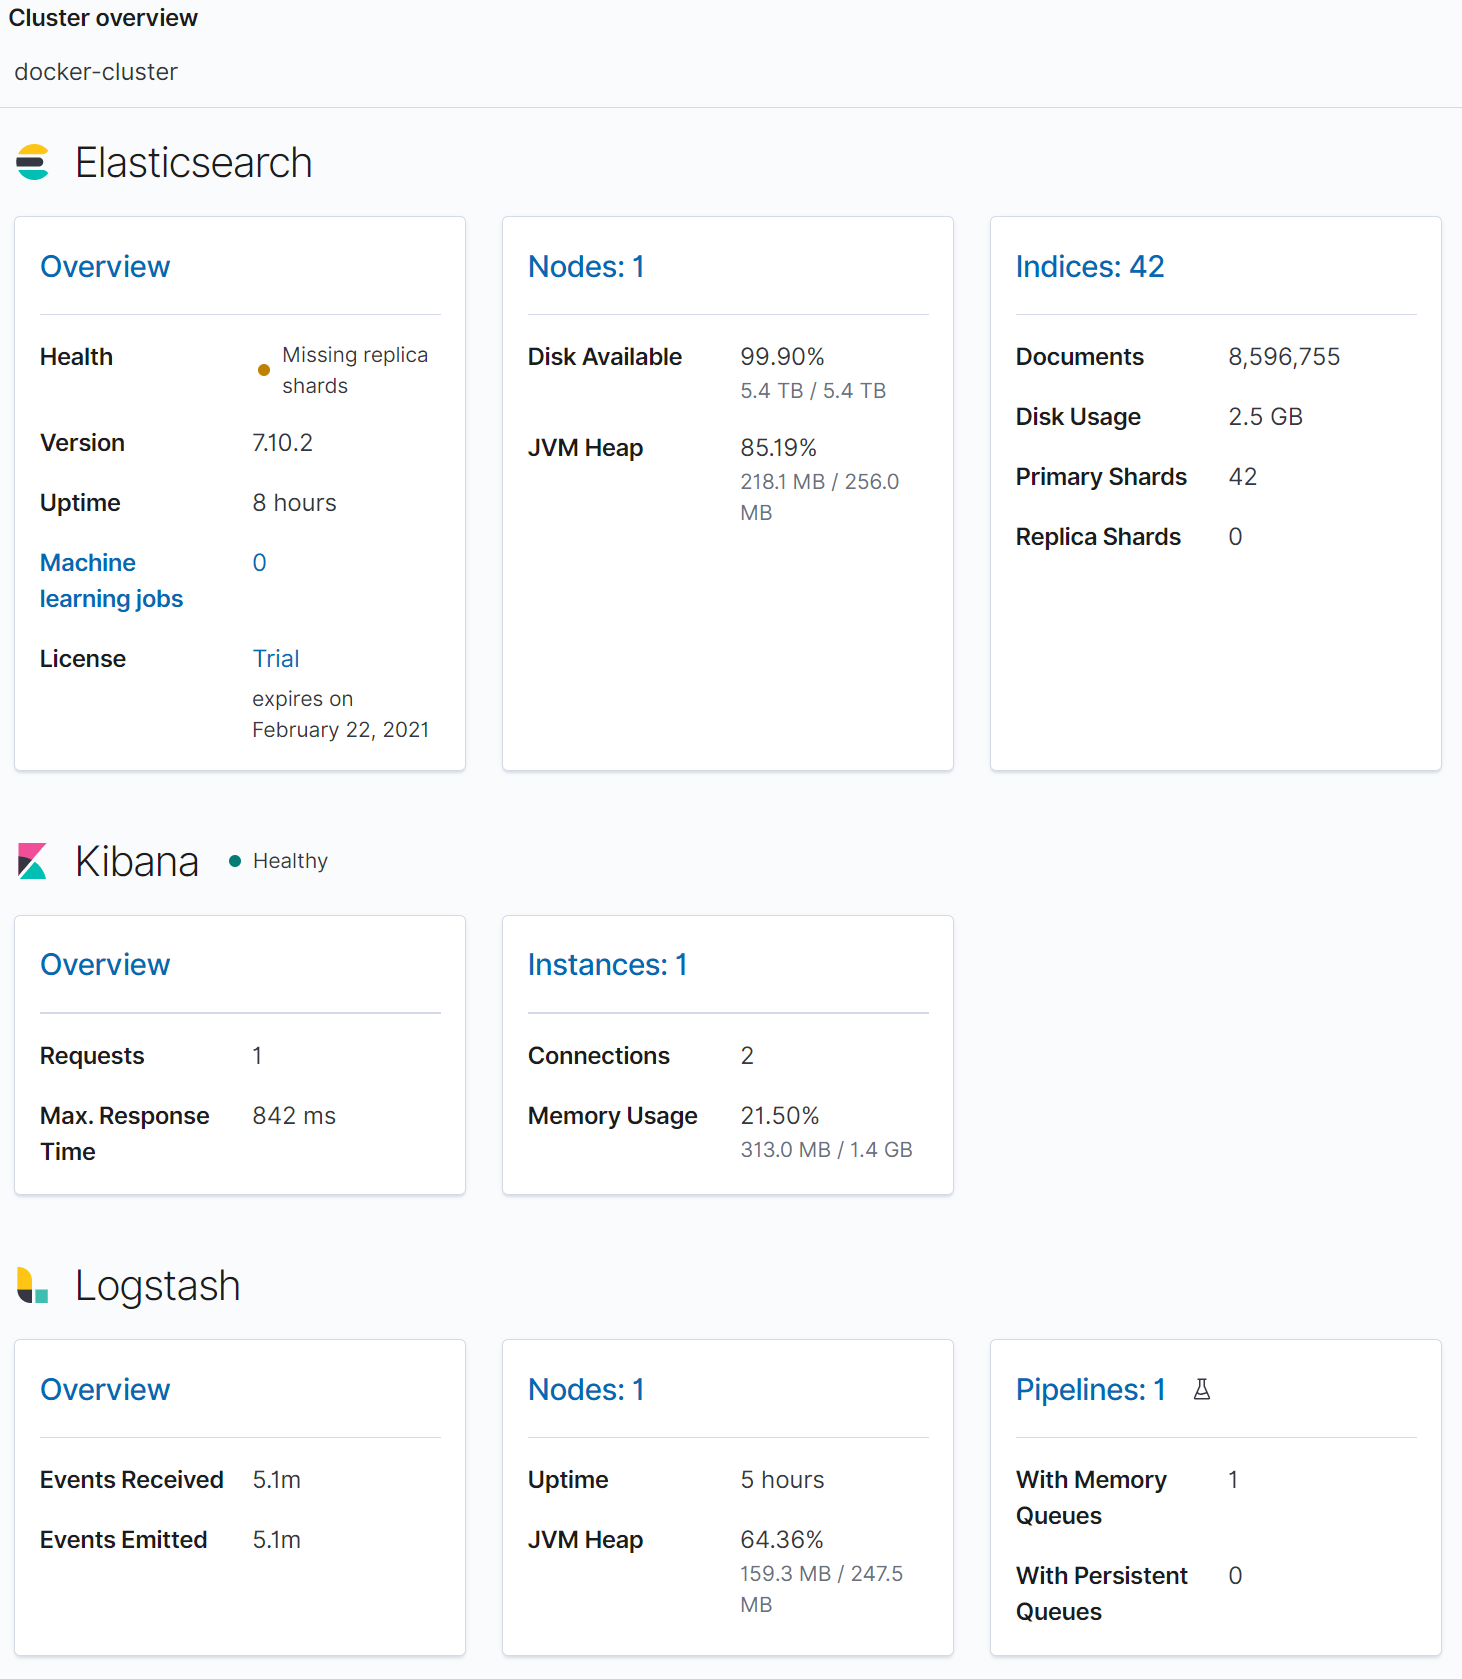Image resolution: width=1462 pixels, height=1679 pixels.
Task: Click the beaker icon next to Pipelines
Action: pos(1202,1389)
